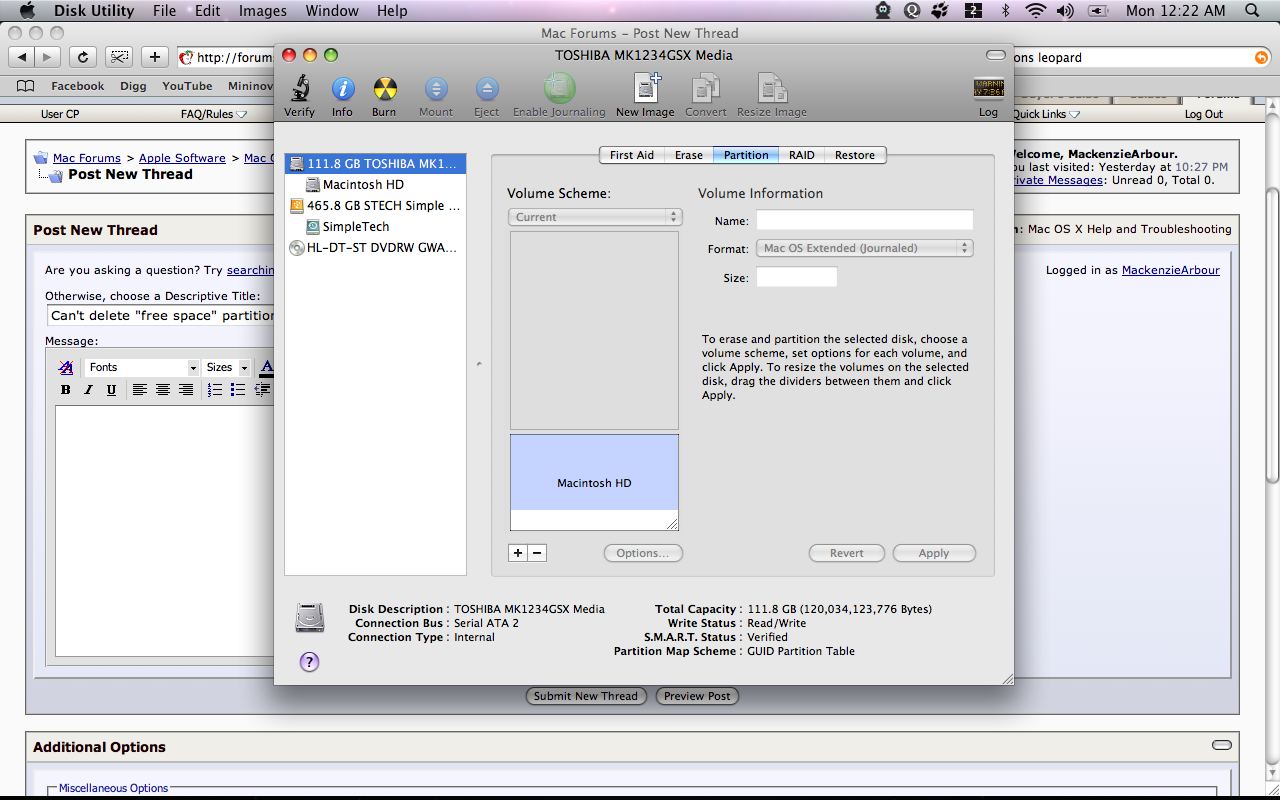Viewport: 1280px width, 800px height.
Task: Click into the volume Size field
Action: tap(796, 277)
